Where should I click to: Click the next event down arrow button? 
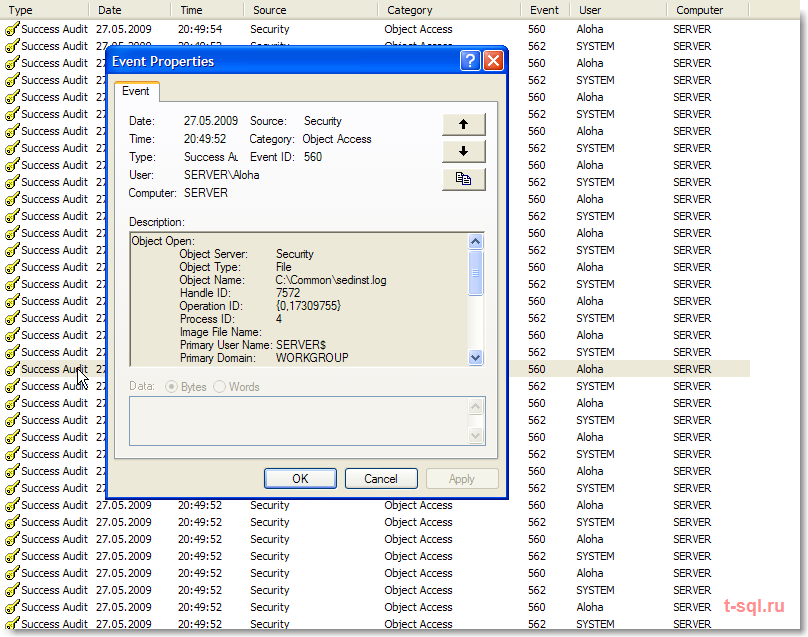[x=463, y=152]
